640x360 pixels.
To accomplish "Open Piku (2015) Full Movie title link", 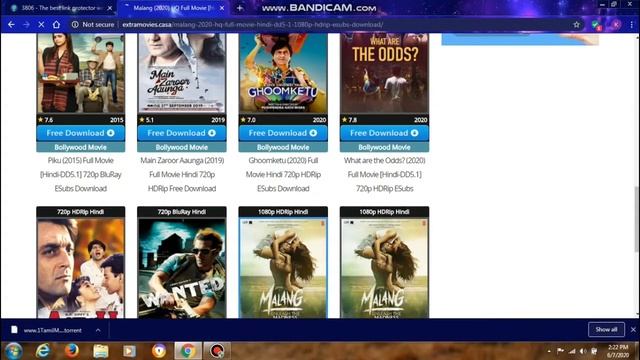I will tap(80, 174).
